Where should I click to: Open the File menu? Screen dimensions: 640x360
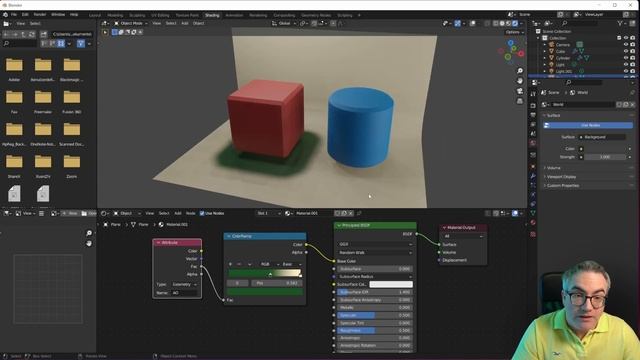point(13,14)
